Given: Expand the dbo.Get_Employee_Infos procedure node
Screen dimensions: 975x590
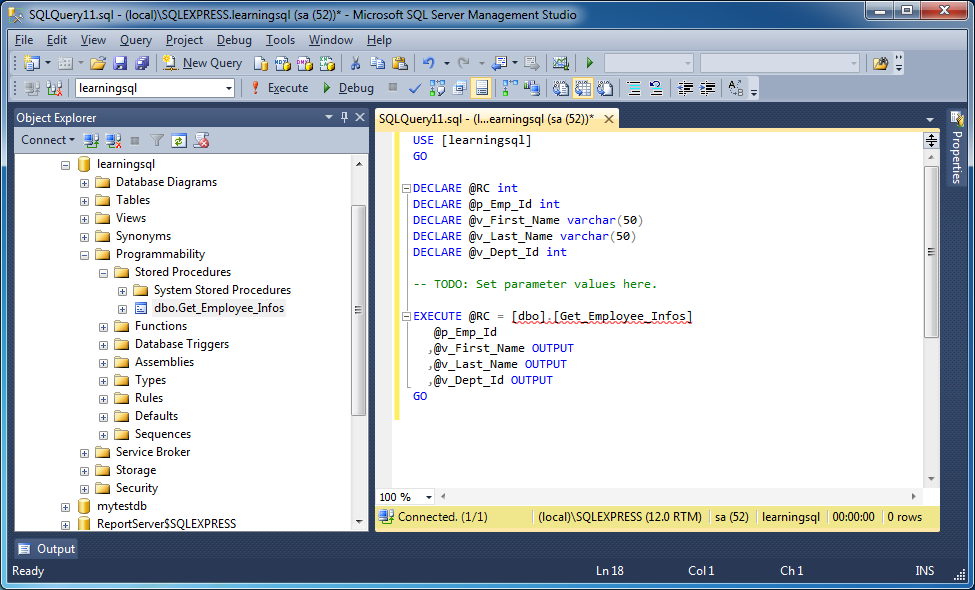Looking at the screenshot, I should coord(122,309).
